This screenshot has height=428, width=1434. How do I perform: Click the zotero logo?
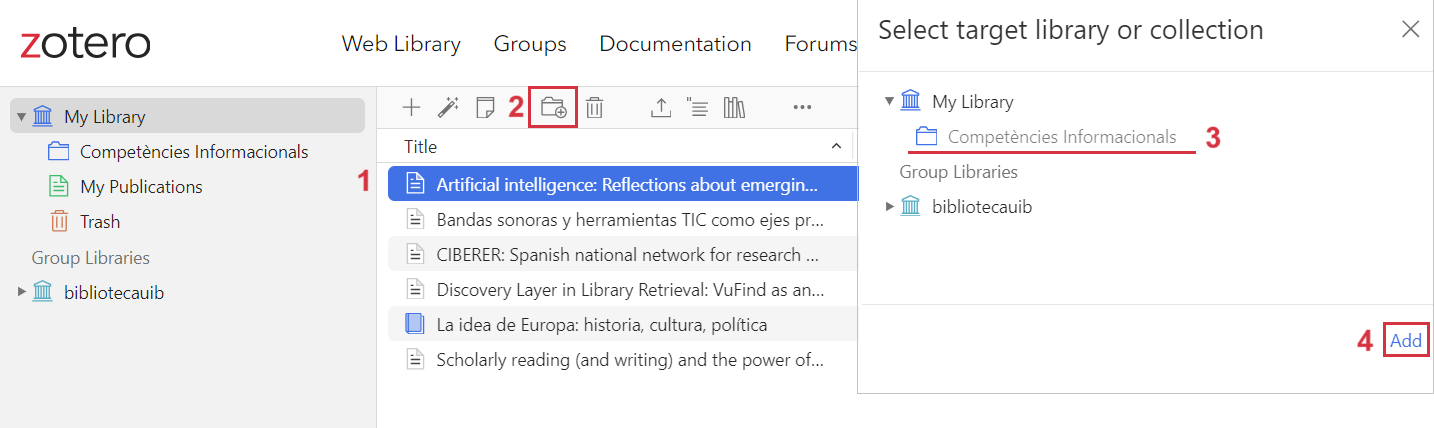click(85, 43)
